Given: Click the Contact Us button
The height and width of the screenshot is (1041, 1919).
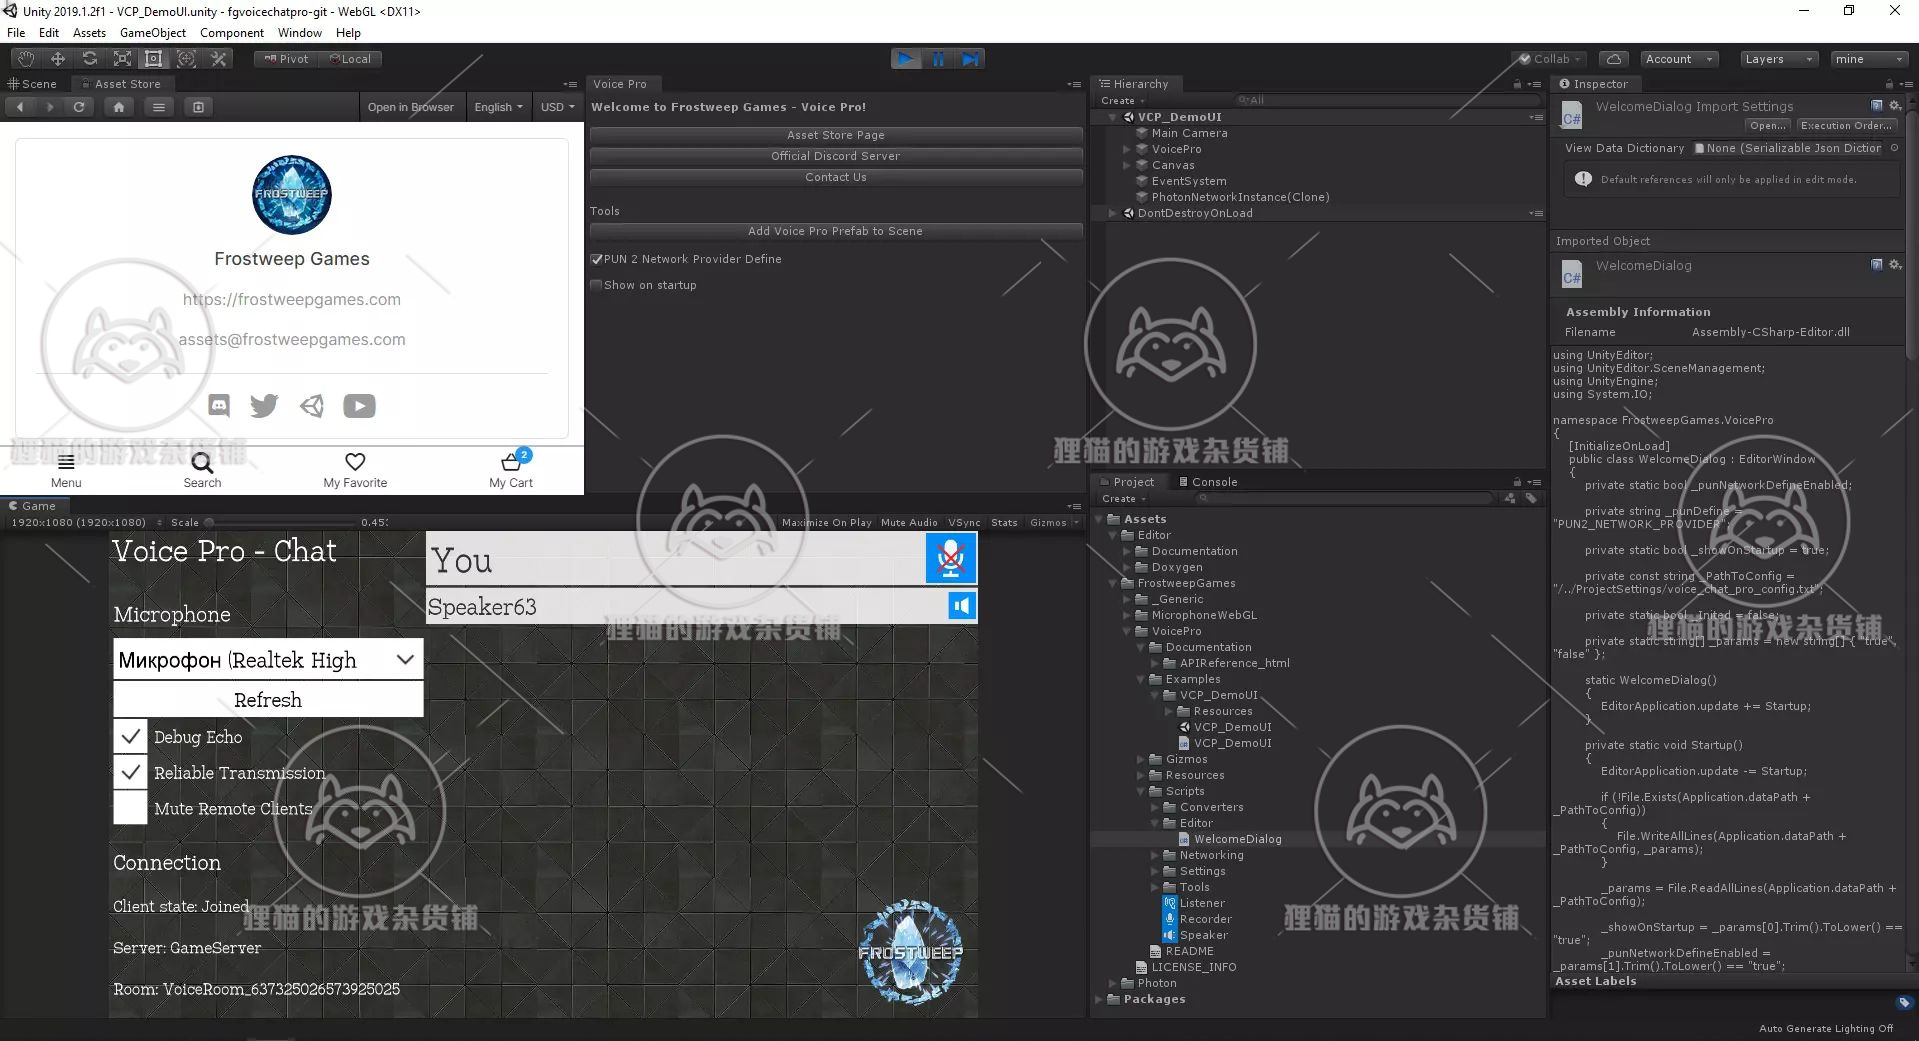Looking at the screenshot, I should coord(836,177).
